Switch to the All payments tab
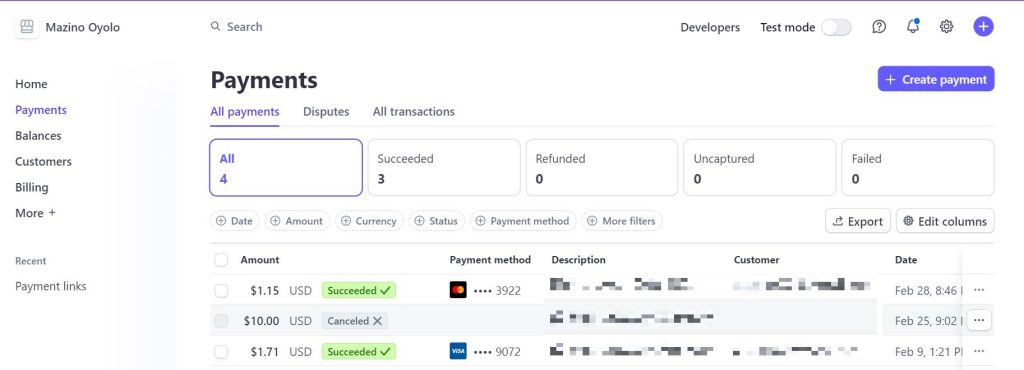Viewport: 1024px width, 370px height. [245, 112]
